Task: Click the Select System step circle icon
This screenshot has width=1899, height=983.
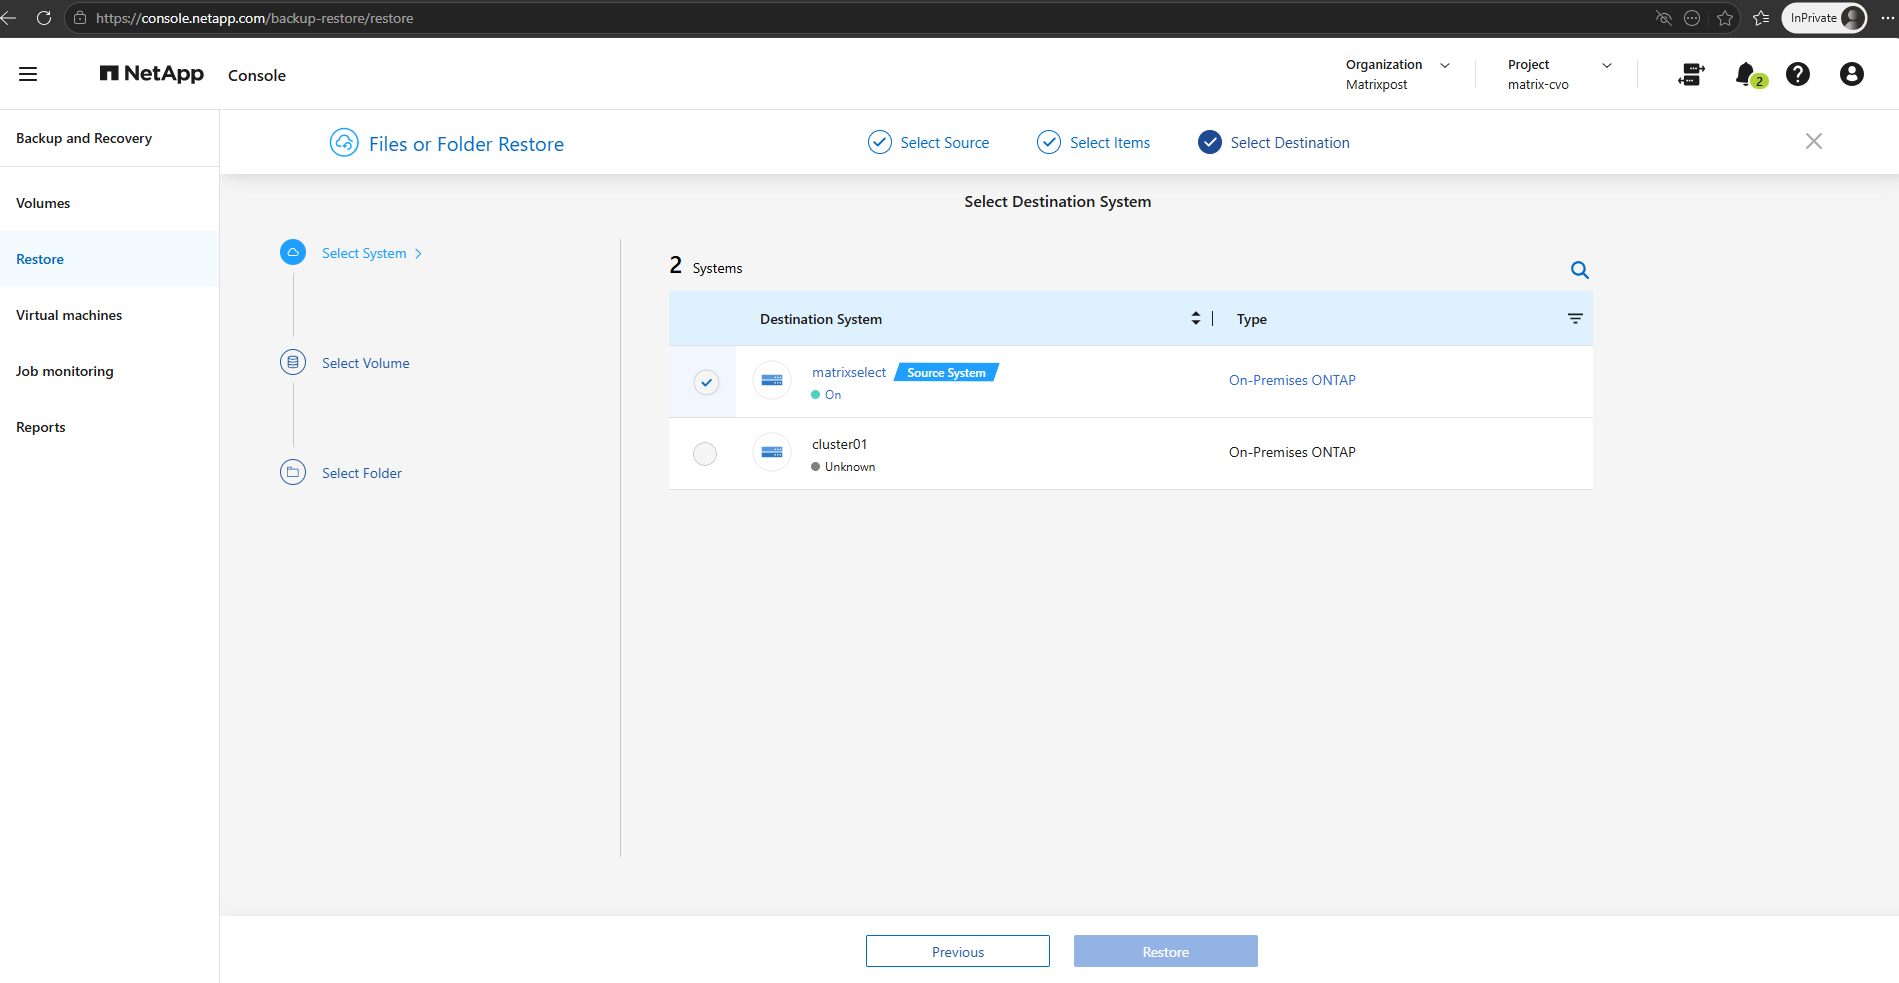Action: click(293, 252)
